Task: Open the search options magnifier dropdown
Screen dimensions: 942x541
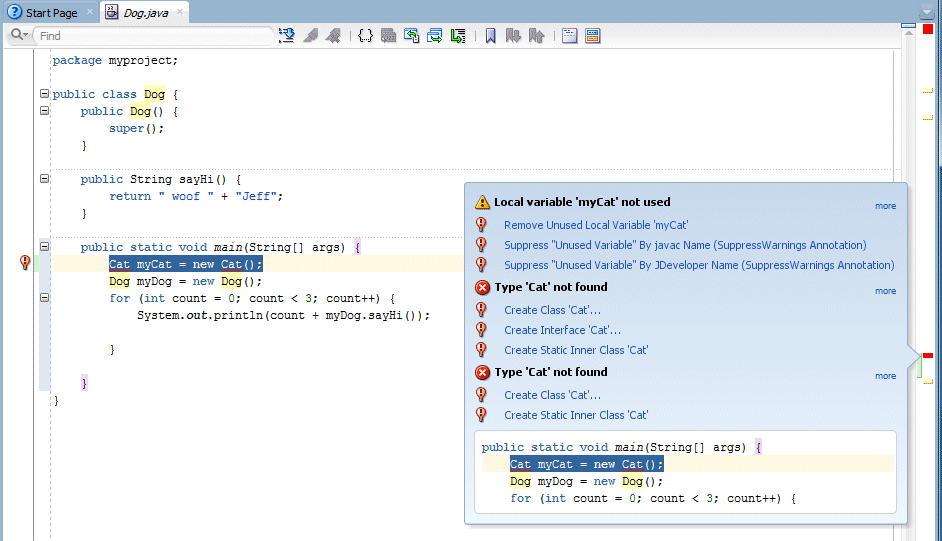Action: coord(19,35)
